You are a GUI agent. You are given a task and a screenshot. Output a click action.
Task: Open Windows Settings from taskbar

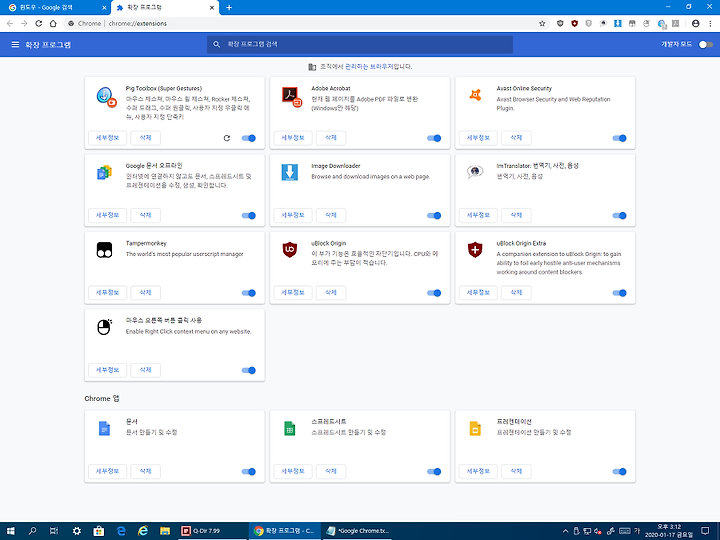pyautogui.click(x=77, y=531)
